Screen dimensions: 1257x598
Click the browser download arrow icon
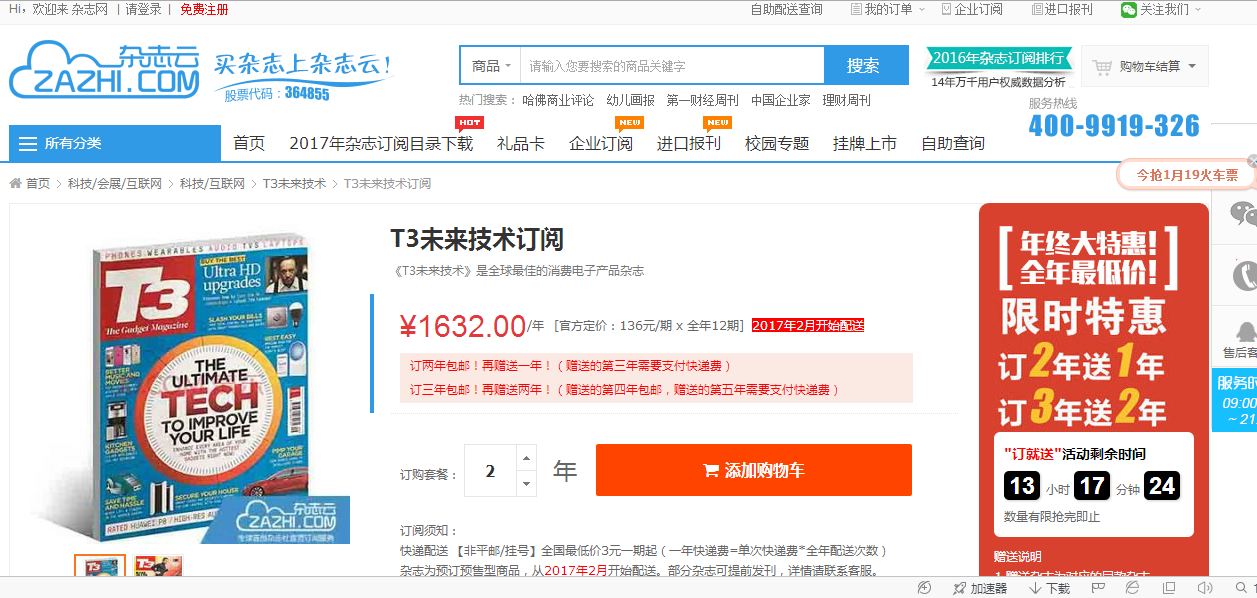1035,588
